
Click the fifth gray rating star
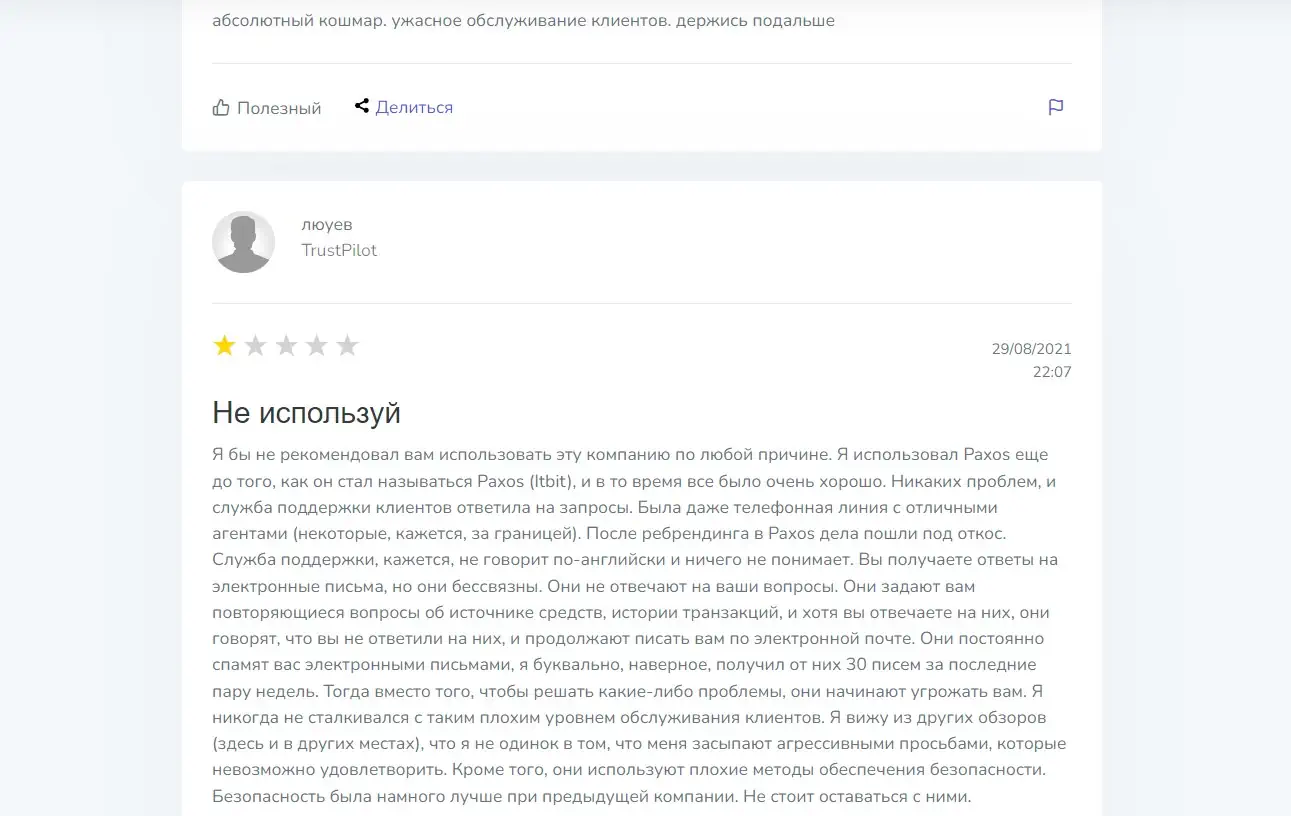[347, 346]
